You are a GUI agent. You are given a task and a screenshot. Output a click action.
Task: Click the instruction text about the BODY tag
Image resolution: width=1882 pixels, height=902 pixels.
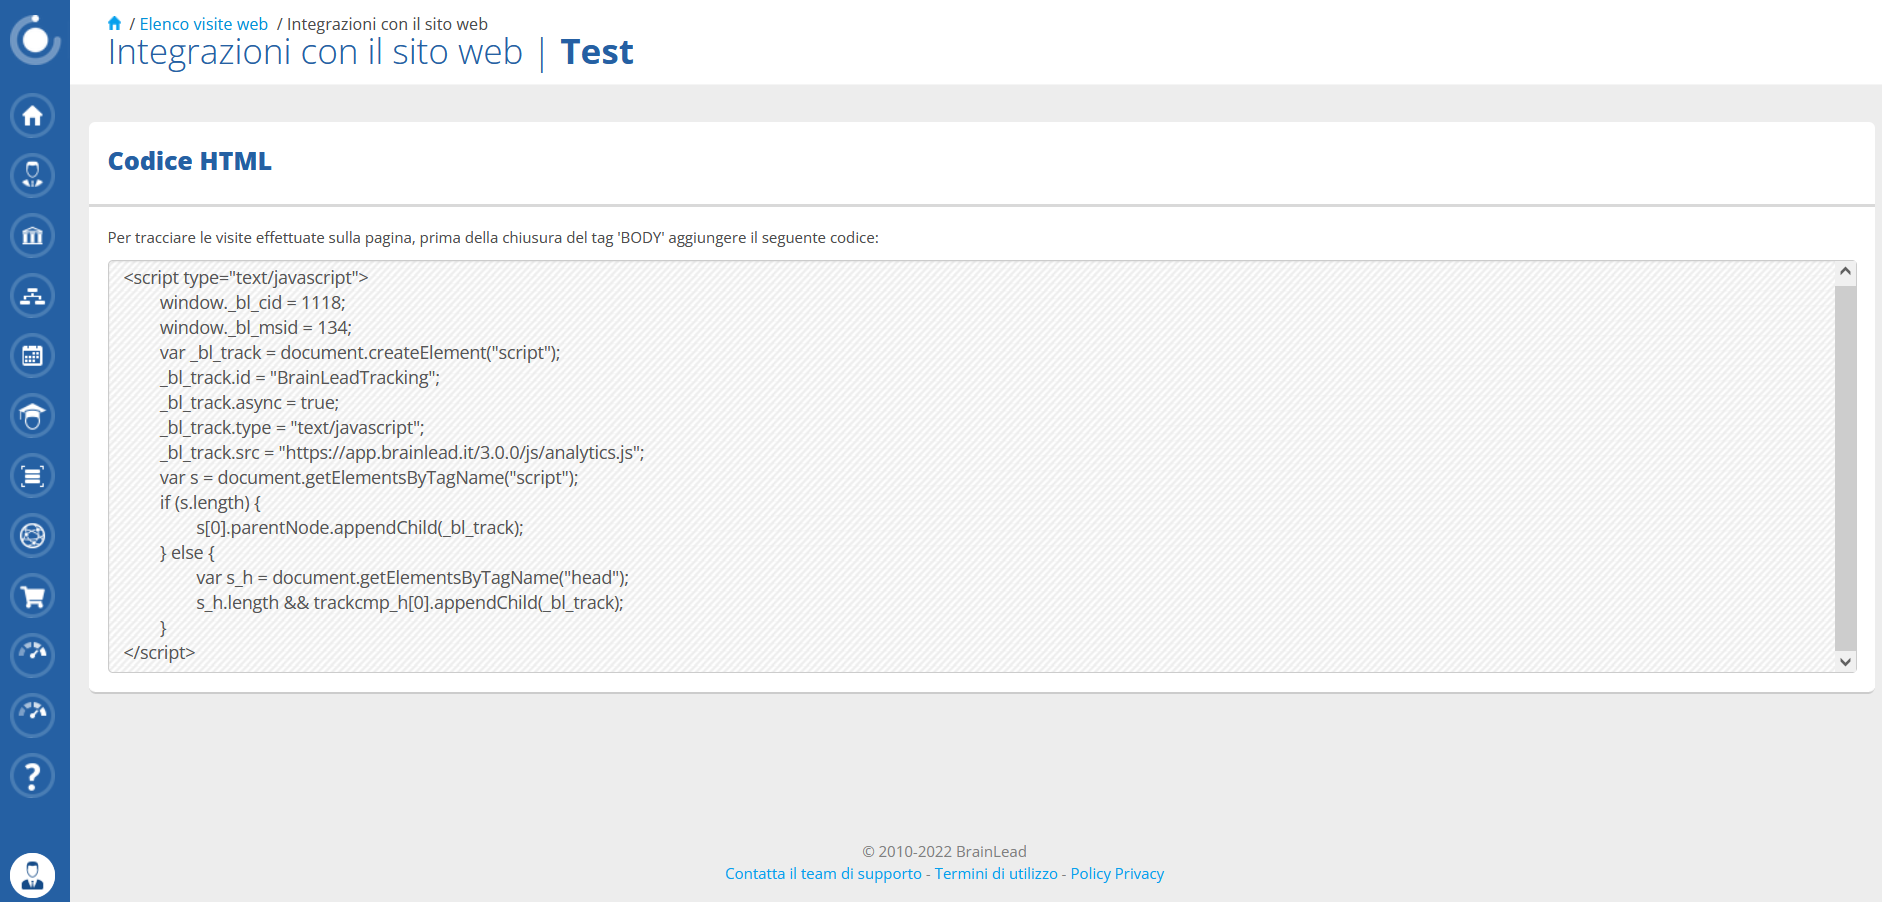coord(493,237)
